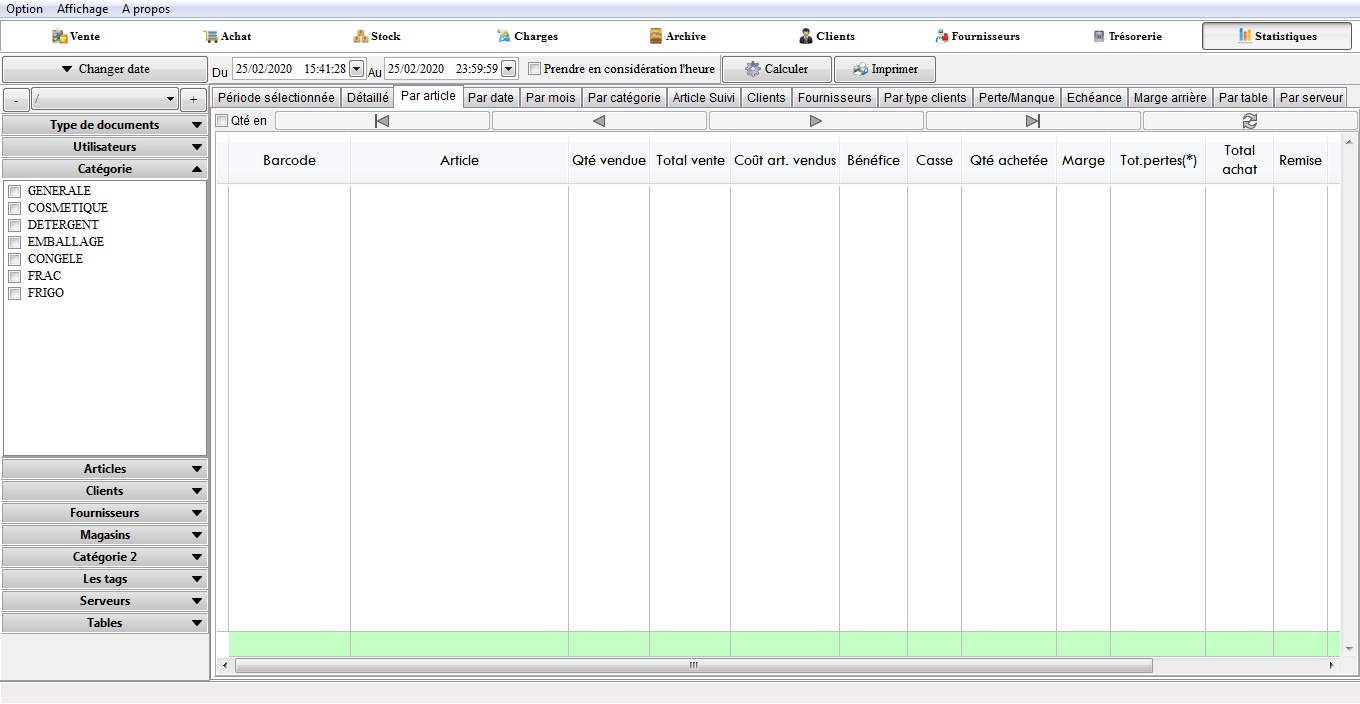Click the Article column header

(459, 160)
